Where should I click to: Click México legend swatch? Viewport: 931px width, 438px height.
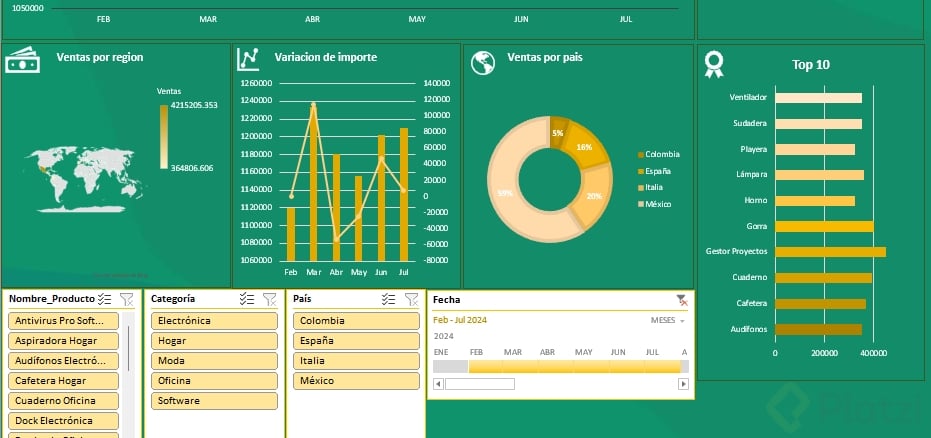point(640,204)
